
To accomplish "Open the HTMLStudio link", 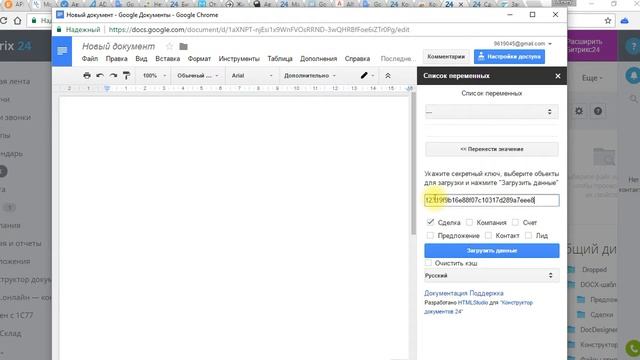I will pyautogui.click(x=473, y=303).
